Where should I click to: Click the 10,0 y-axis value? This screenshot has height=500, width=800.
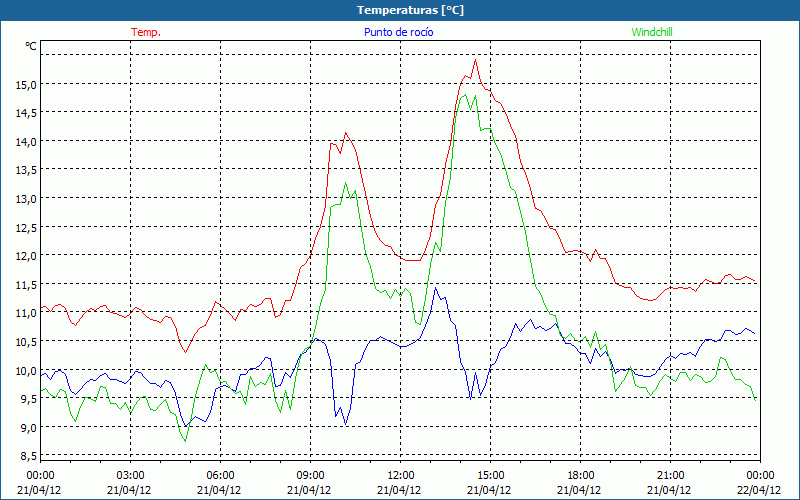[26, 370]
